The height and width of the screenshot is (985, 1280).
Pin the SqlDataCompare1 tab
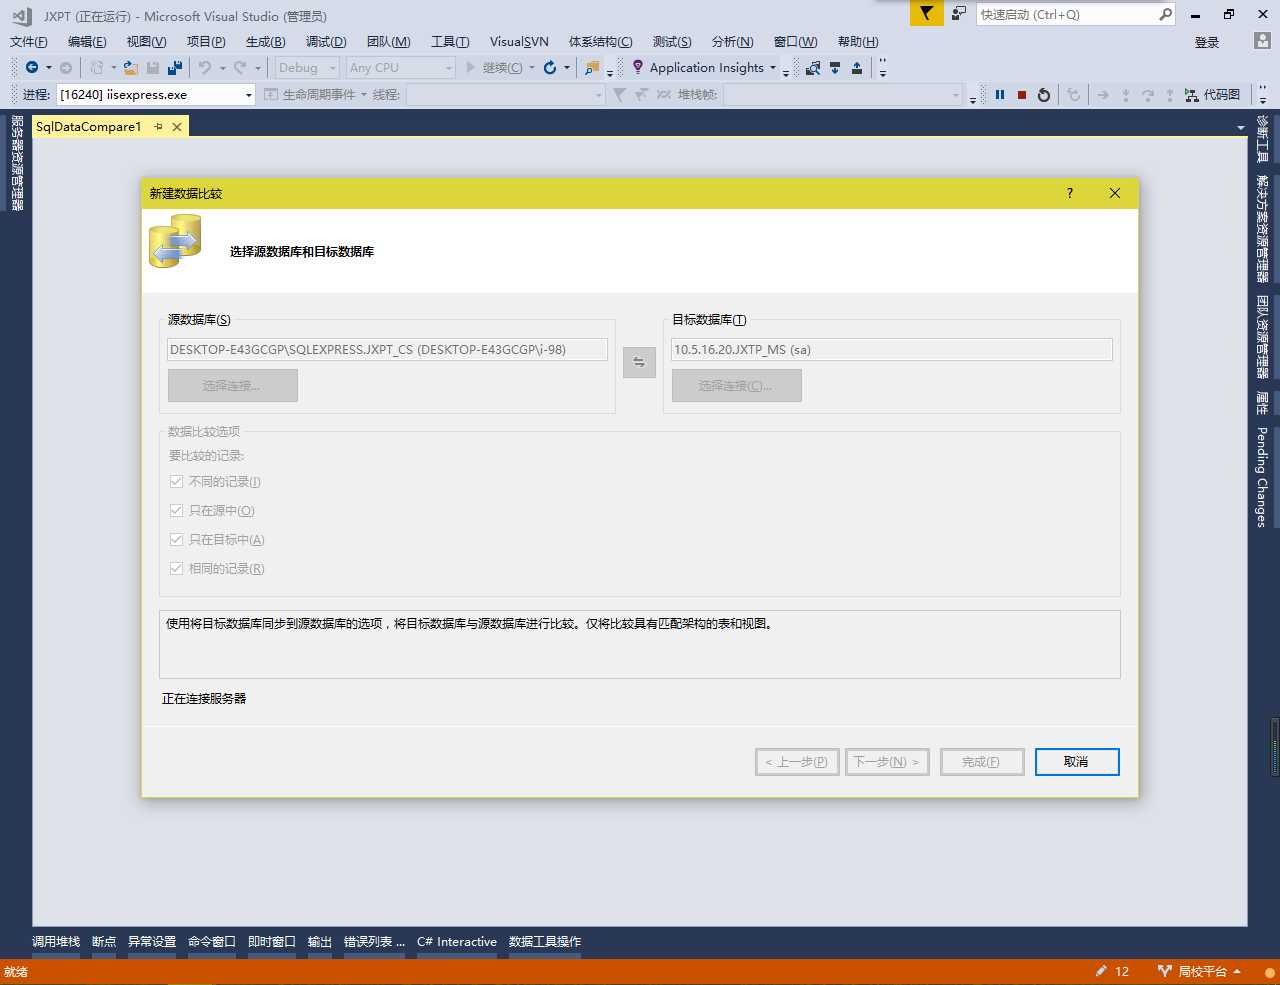pos(158,127)
